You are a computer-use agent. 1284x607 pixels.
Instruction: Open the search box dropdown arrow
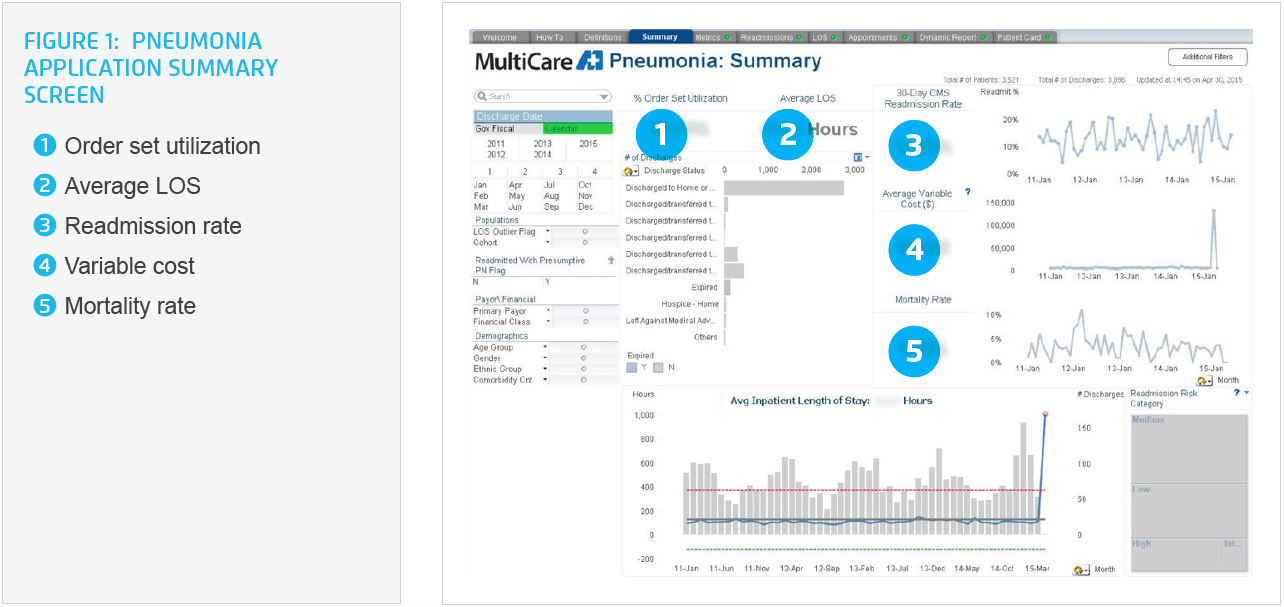[603, 96]
